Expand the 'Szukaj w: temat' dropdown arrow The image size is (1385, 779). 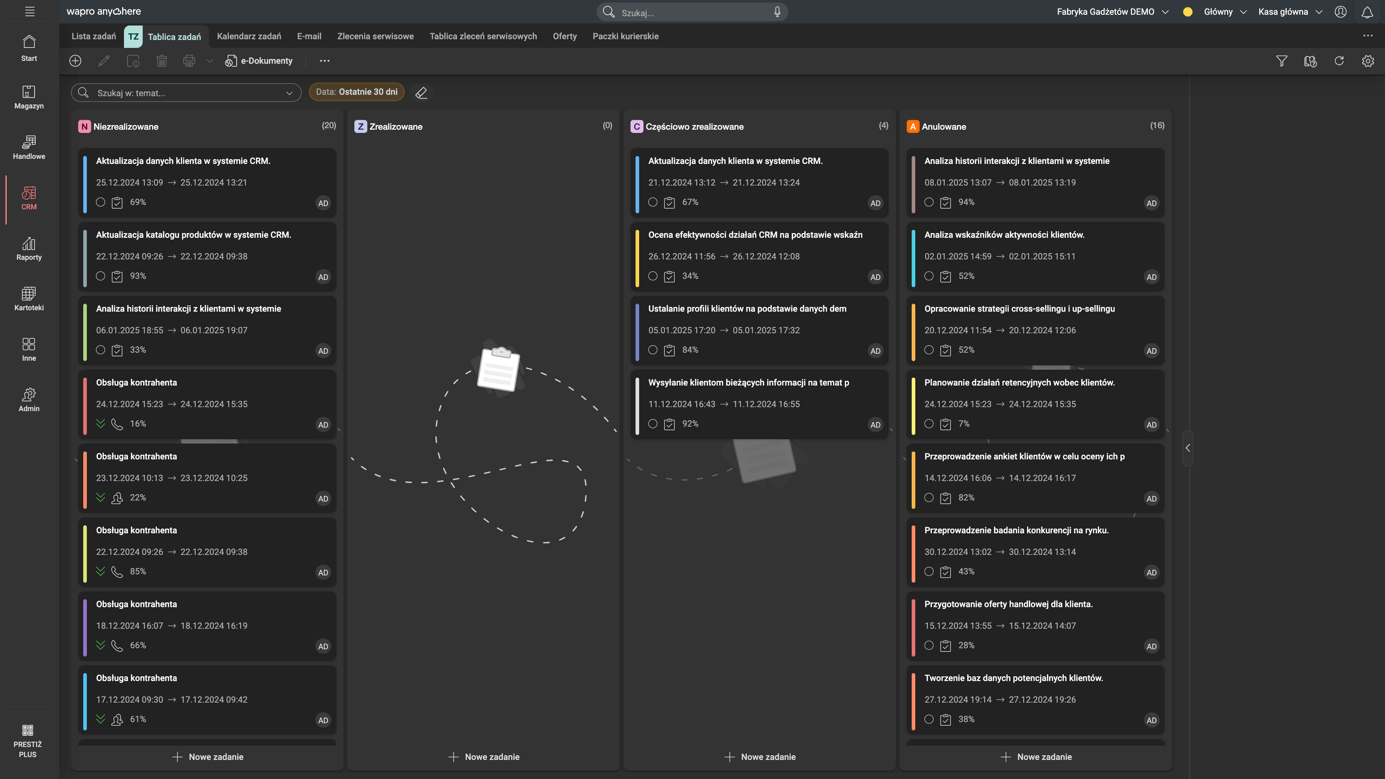(289, 93)
